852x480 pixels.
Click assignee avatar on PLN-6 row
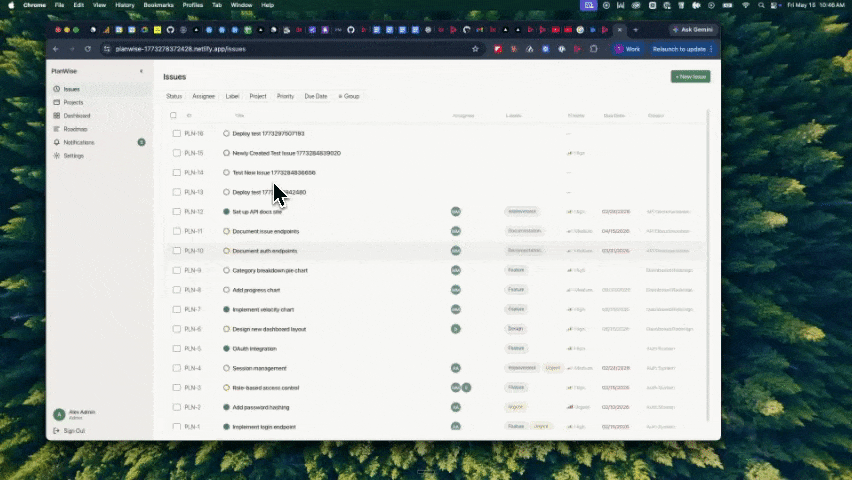click(x=456, y=329)
